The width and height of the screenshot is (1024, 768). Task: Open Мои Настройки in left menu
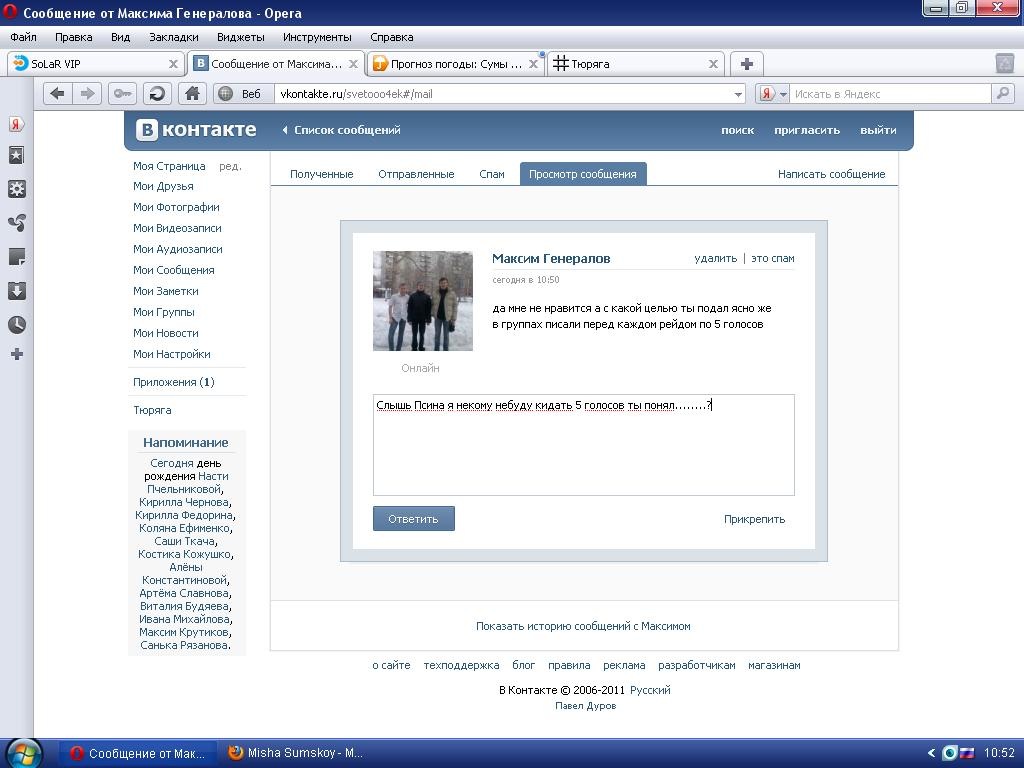172,354
